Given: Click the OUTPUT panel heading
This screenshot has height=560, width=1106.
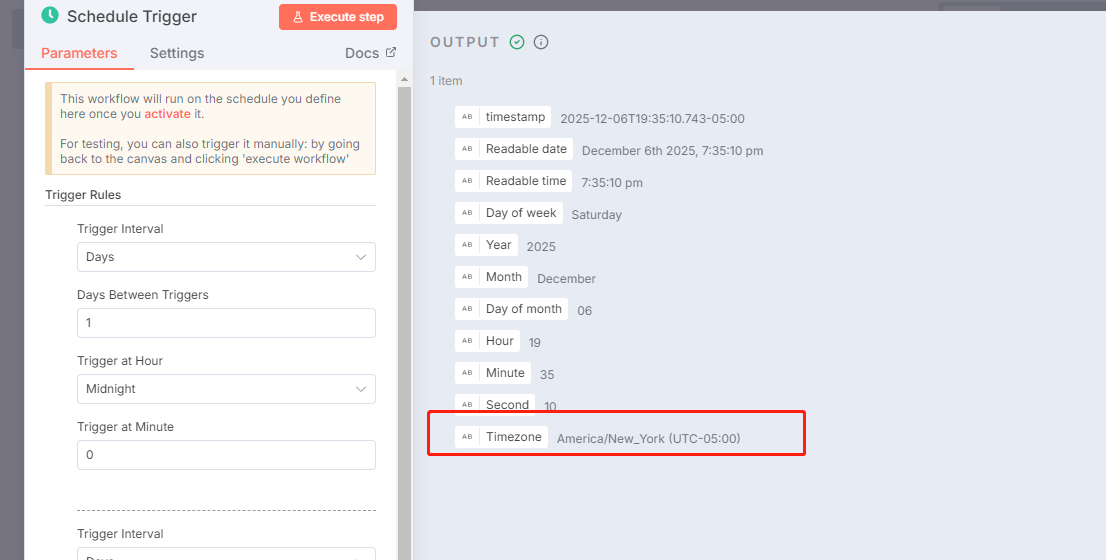Looking at the screenshot, I should (x=465, y=42).
